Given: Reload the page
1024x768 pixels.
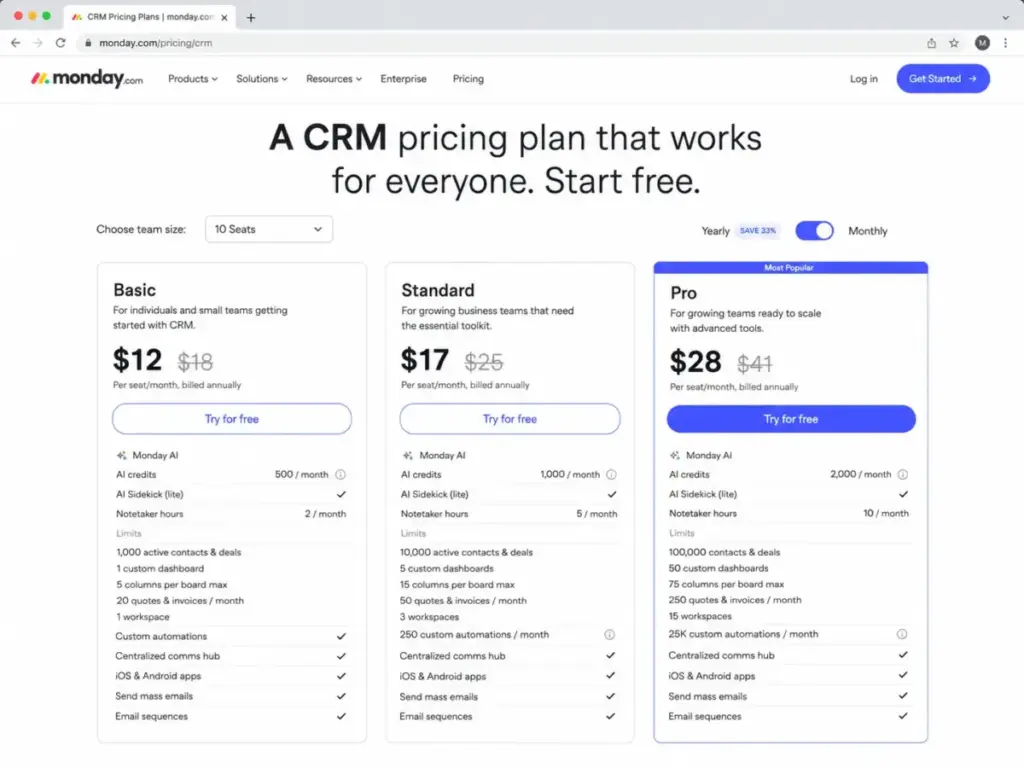Looking at the screenshot, I should point(60,43).
